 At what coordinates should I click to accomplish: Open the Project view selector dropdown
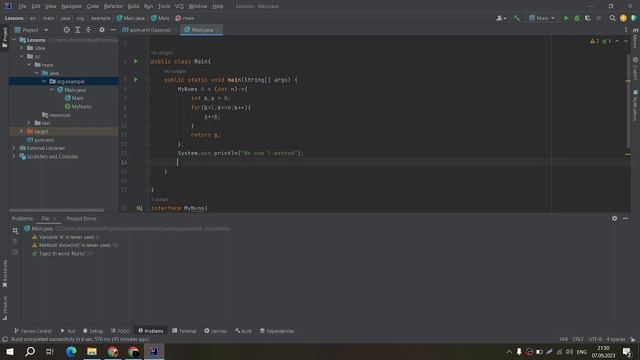click(31, 30)
